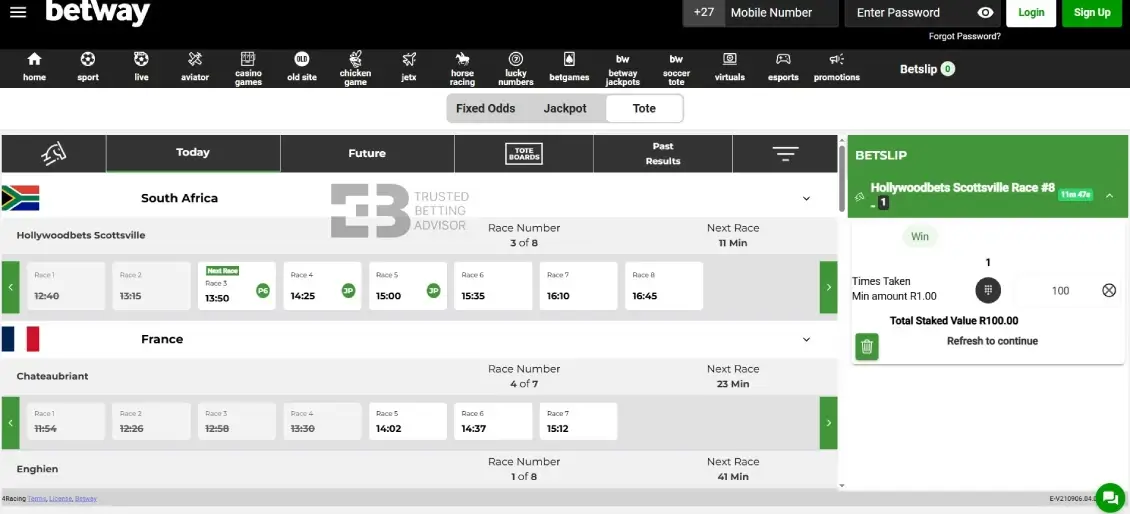Focus the Mobile Number field
The height and width of the screenshot is (514, 1130).
tap(781, 12)
